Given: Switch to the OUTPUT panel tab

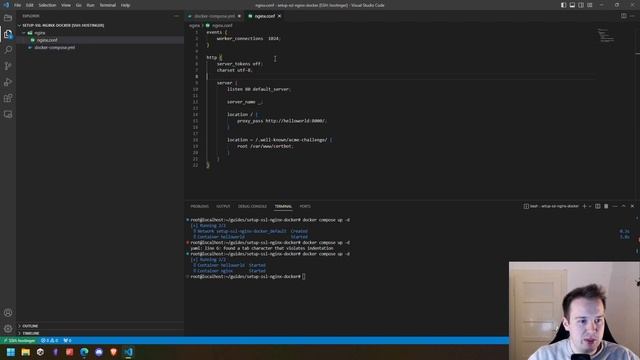Looking at the screenshot, I should (x=223, y=207).
